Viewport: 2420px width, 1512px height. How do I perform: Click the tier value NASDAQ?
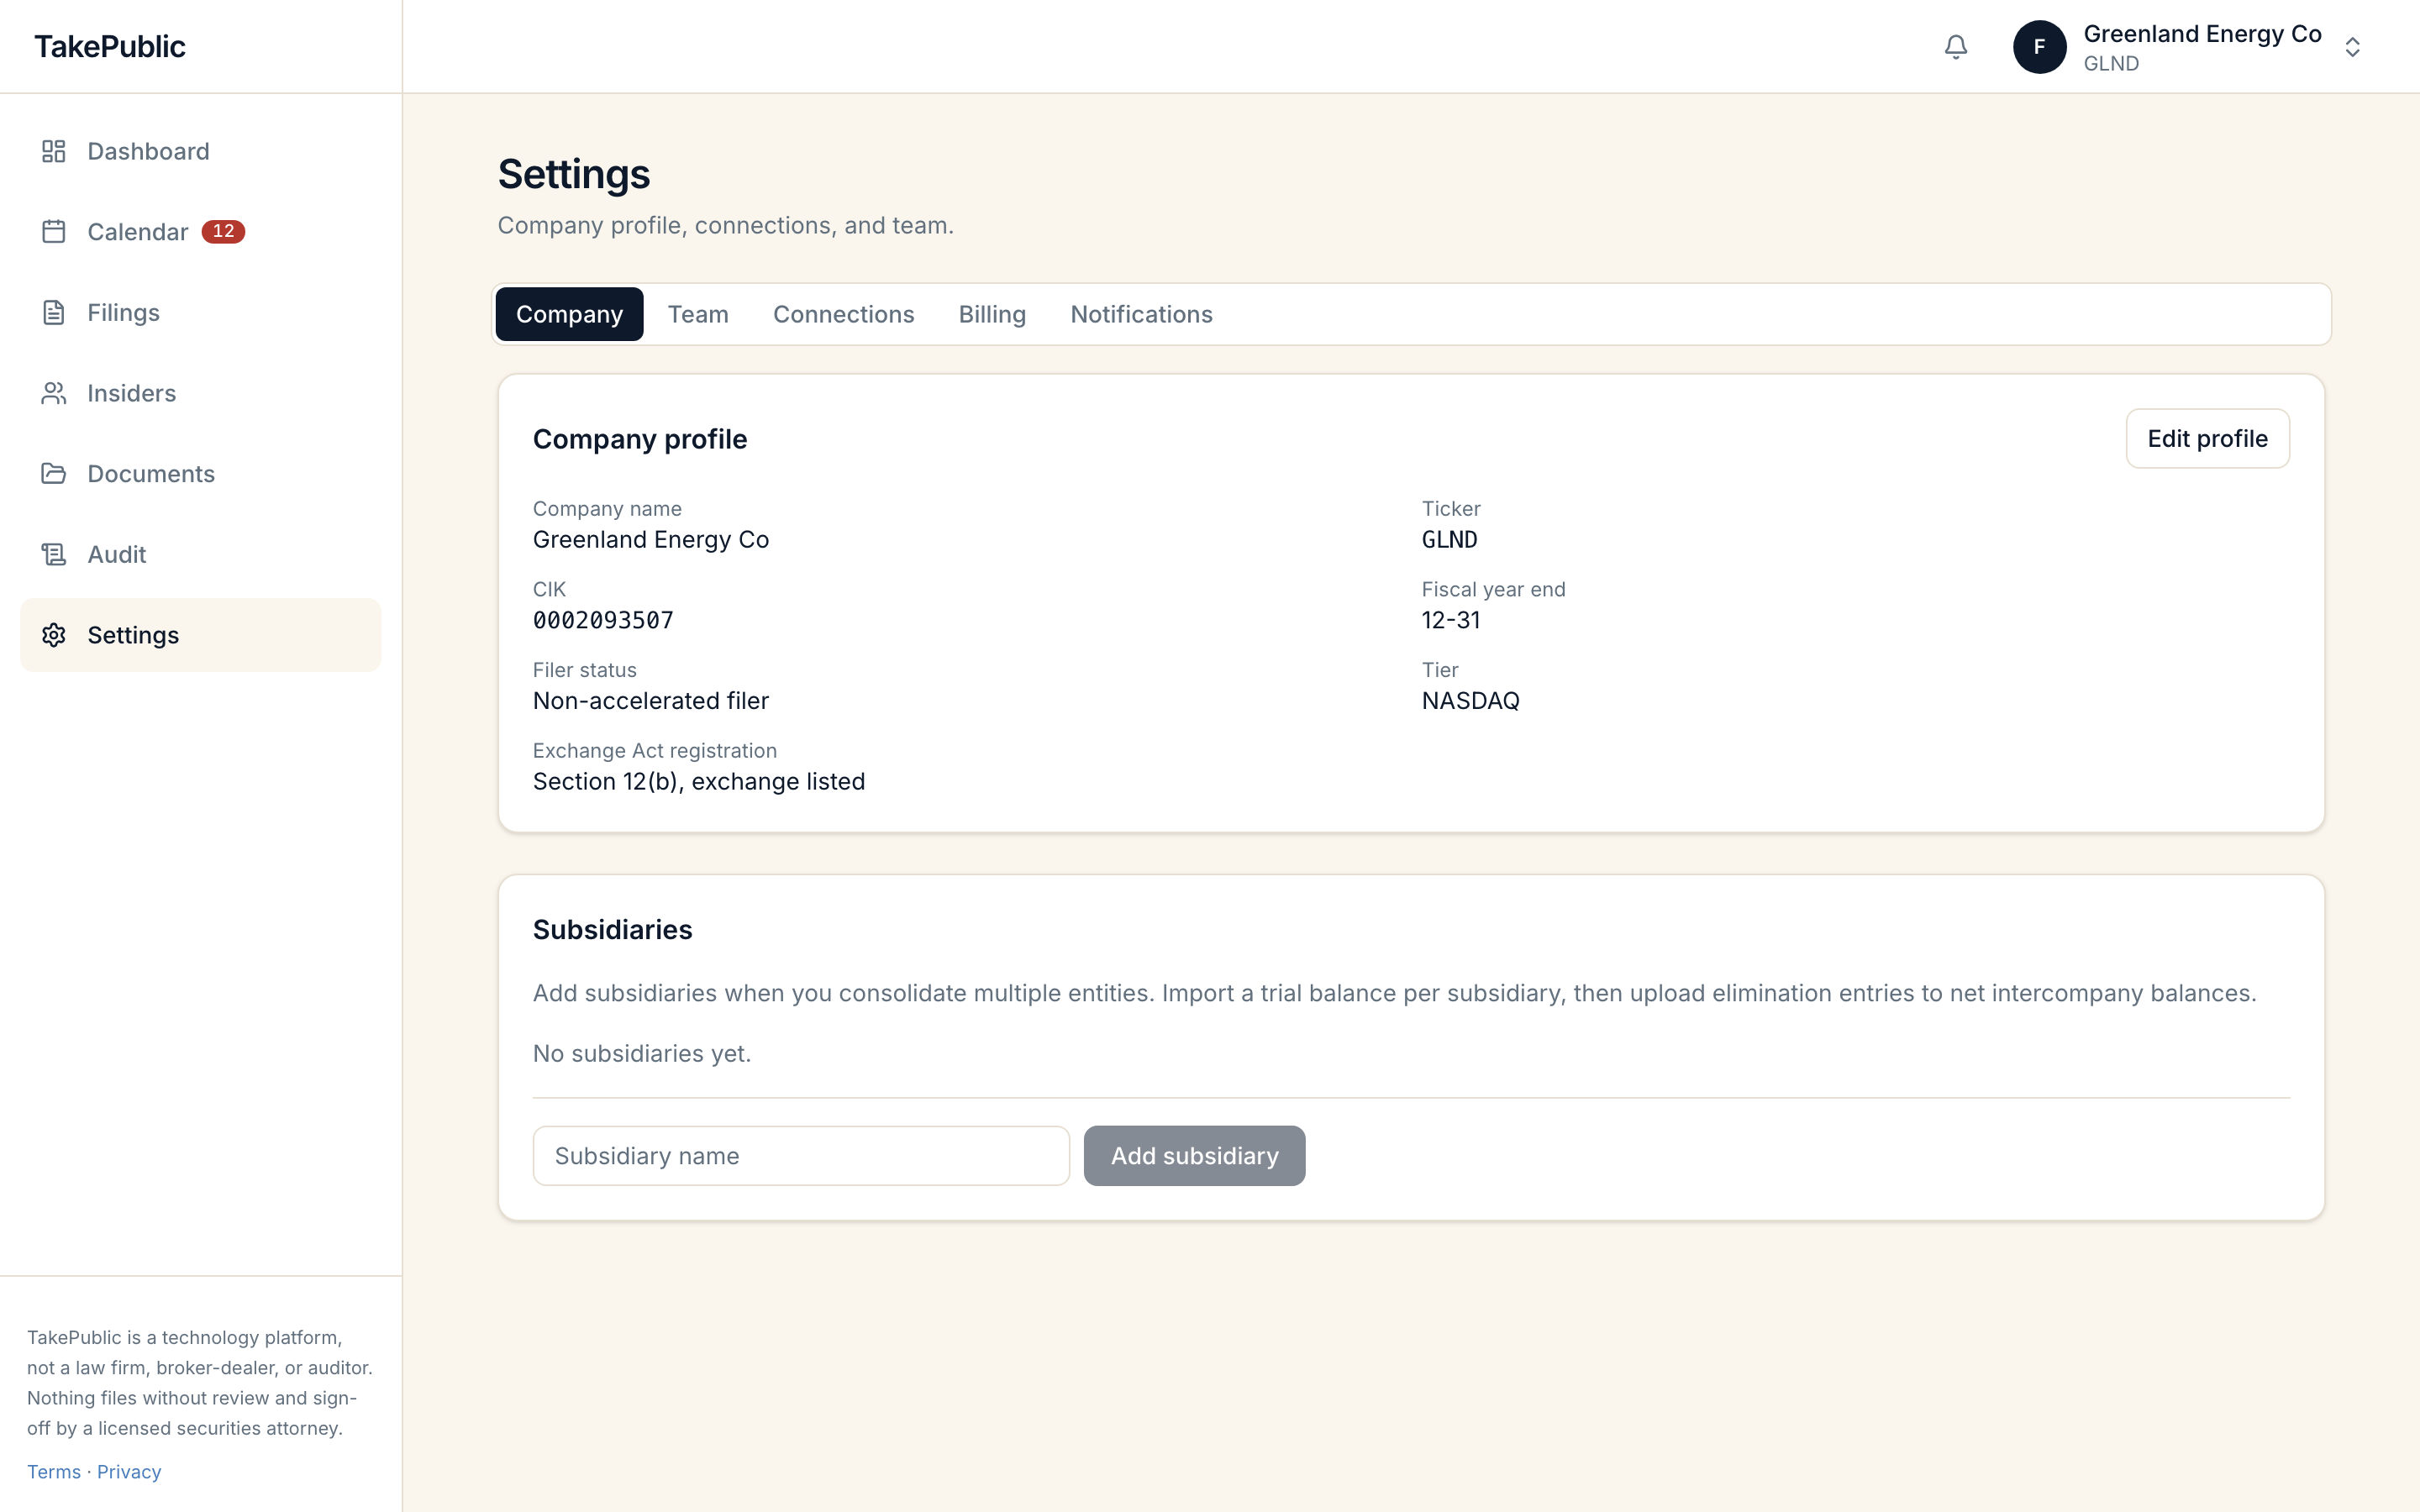(1470, 701)
